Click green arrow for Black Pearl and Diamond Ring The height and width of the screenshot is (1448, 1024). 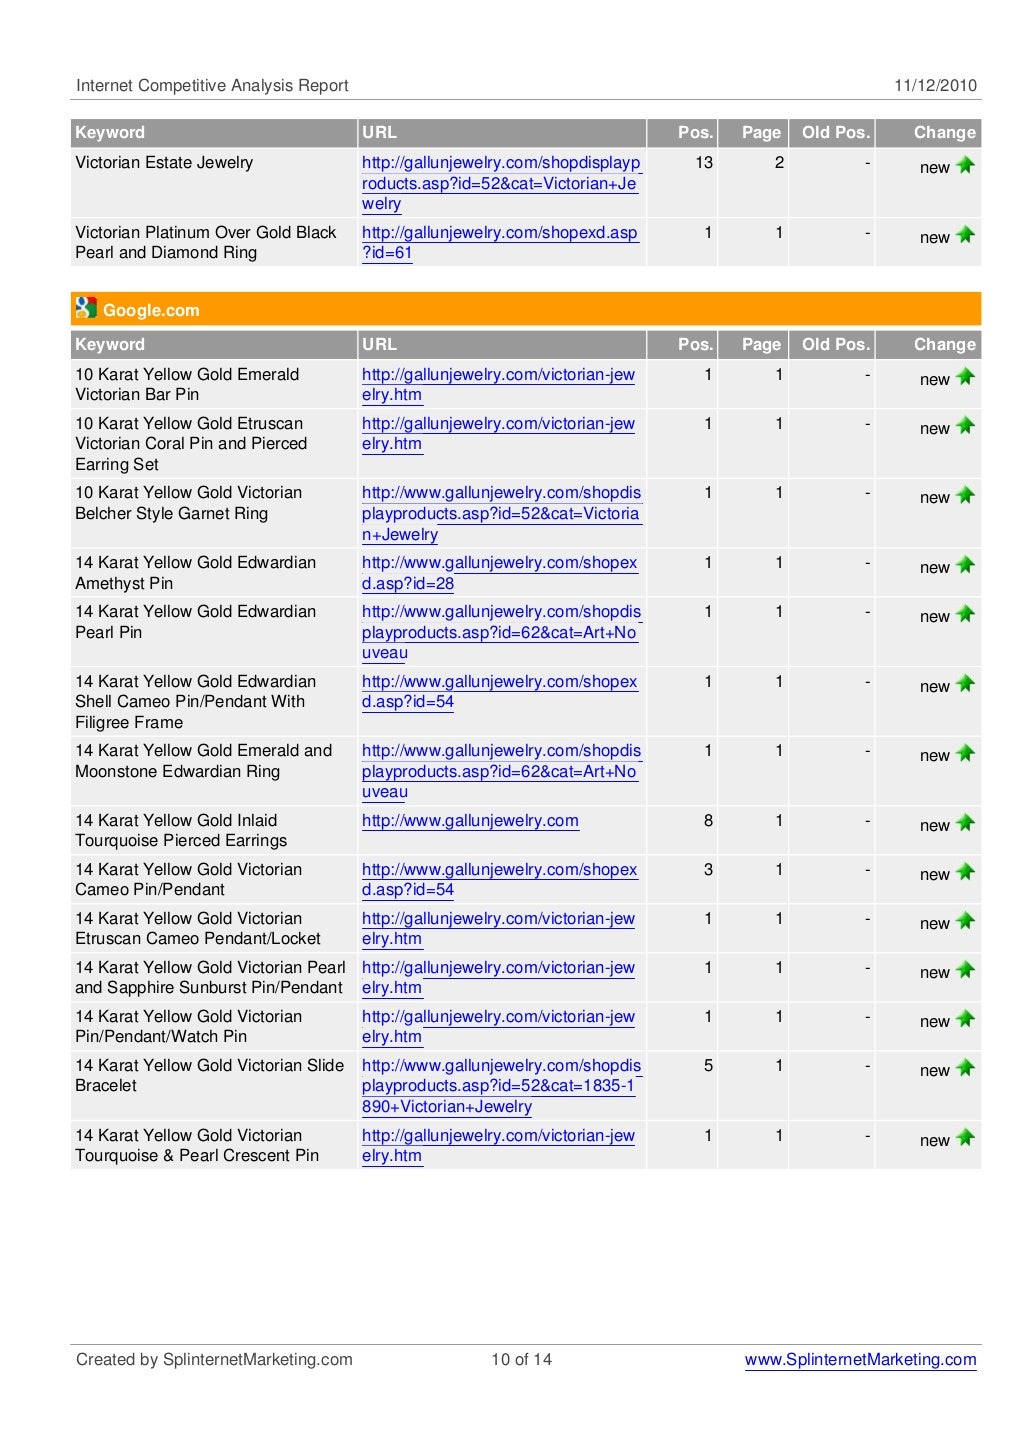[965, 235]
